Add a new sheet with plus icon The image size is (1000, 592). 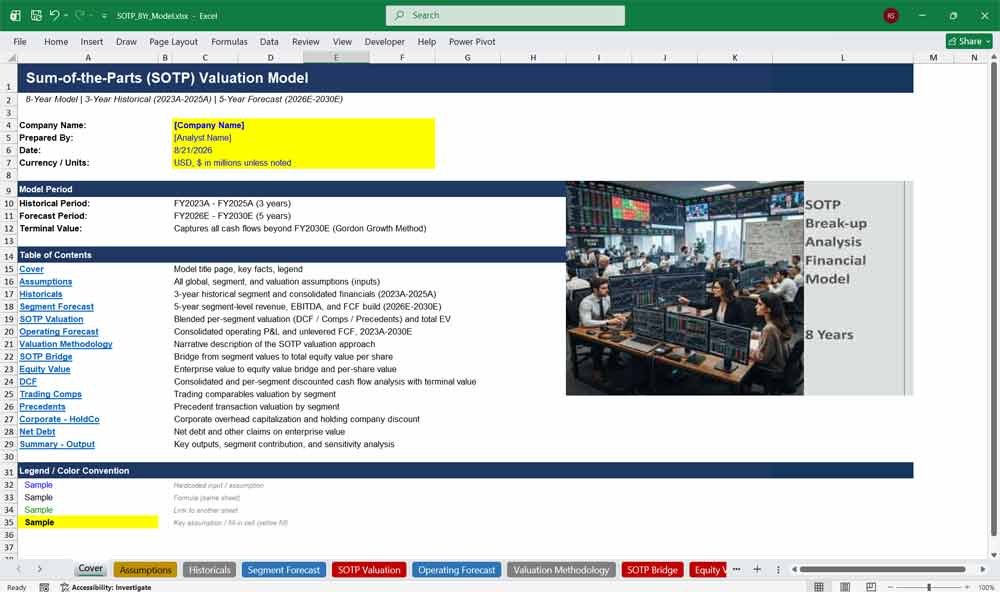757,569
